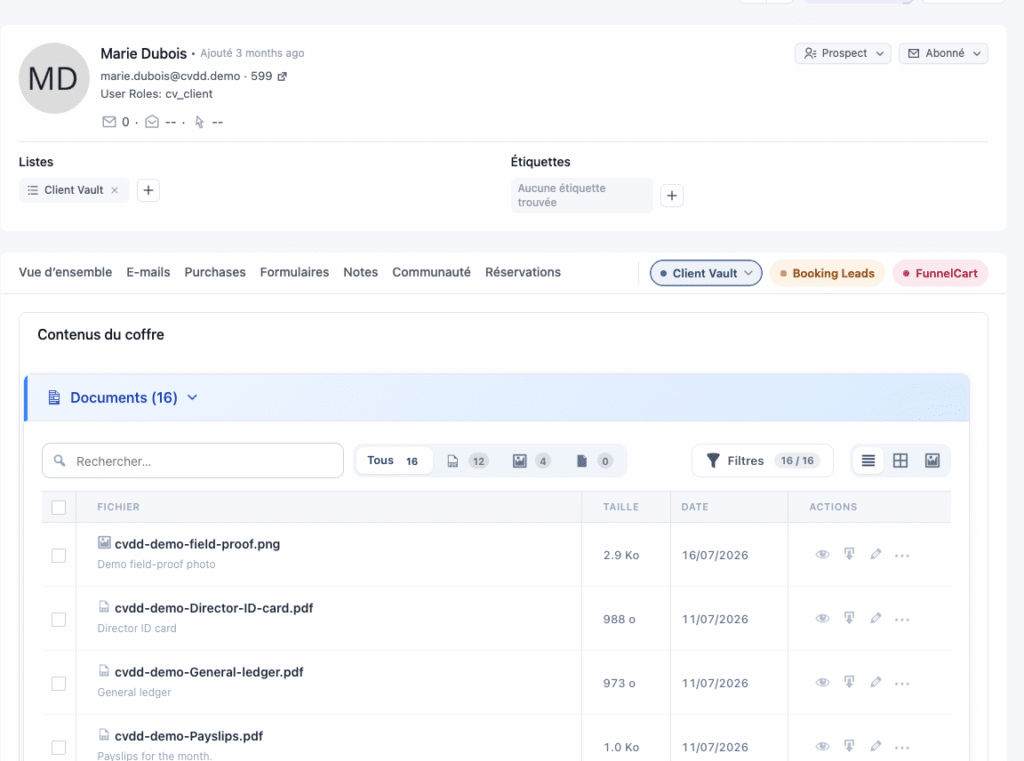Image resolution: width=1024 pixels, height=761 pixels.
Task: Open the Purchases tab
Action: tap(215, 272)
